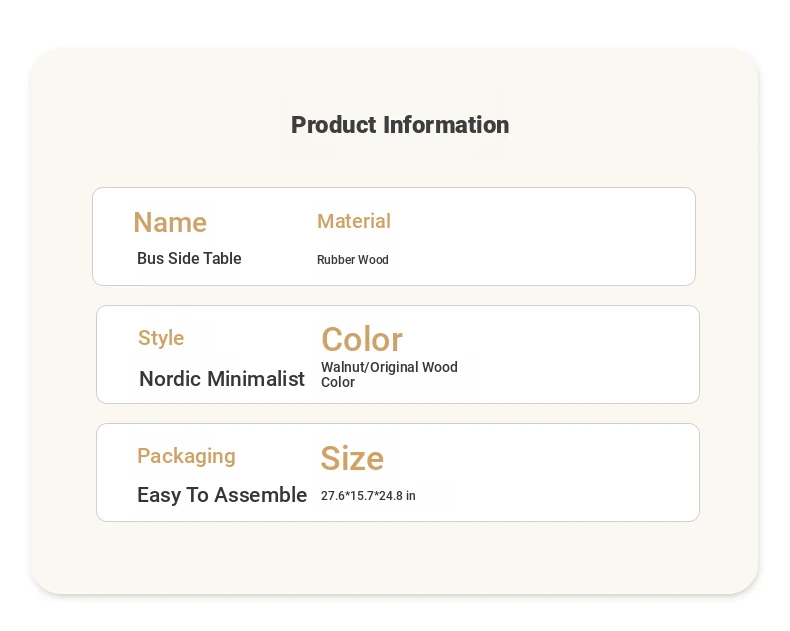Click the Bus Side Table text

click(189, 258)
